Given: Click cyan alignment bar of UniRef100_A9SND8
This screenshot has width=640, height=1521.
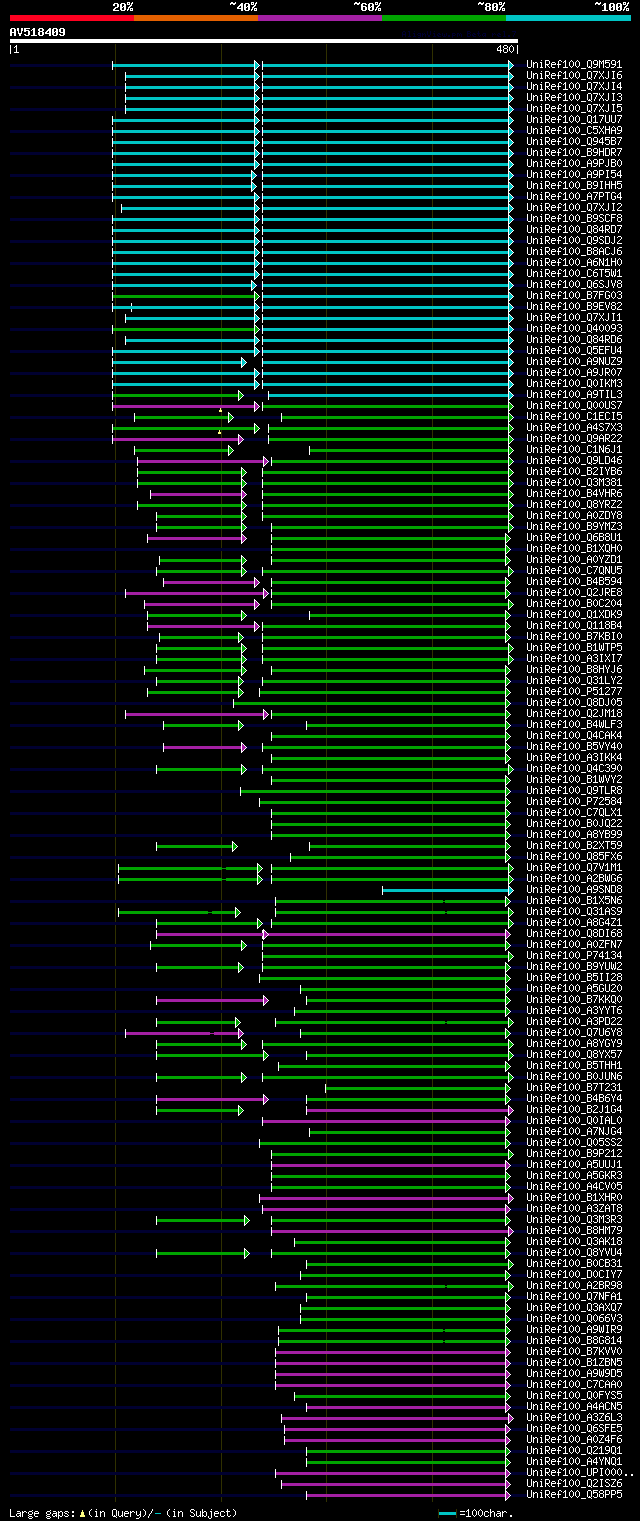Looking at the screenshot, I should point(446,889).
